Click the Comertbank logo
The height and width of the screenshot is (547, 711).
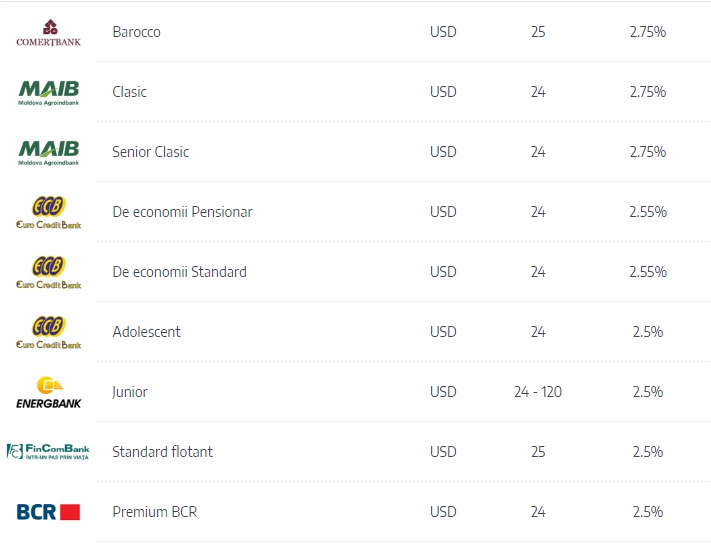point(49,33)
